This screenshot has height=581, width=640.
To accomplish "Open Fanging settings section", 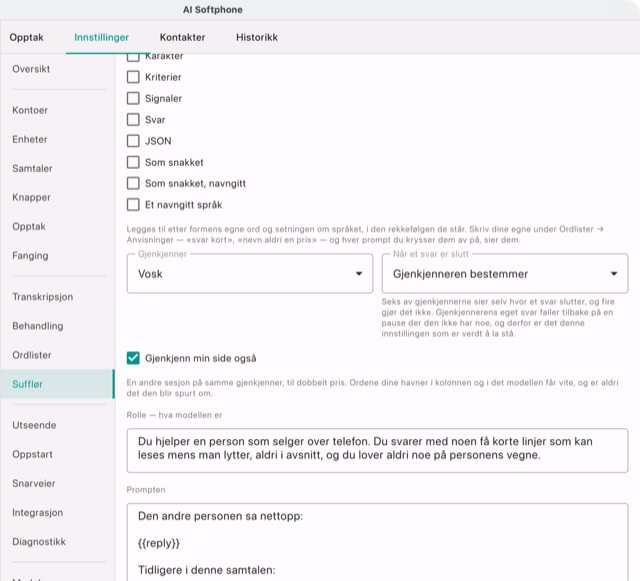I will pos(57,256).
